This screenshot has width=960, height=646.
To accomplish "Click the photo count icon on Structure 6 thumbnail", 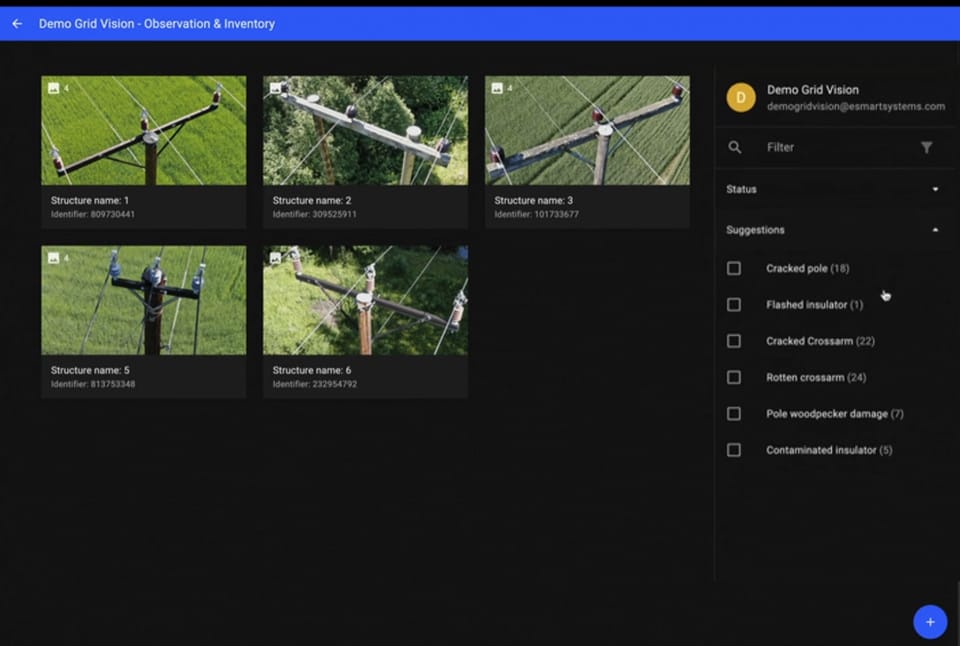I will 277,258.
